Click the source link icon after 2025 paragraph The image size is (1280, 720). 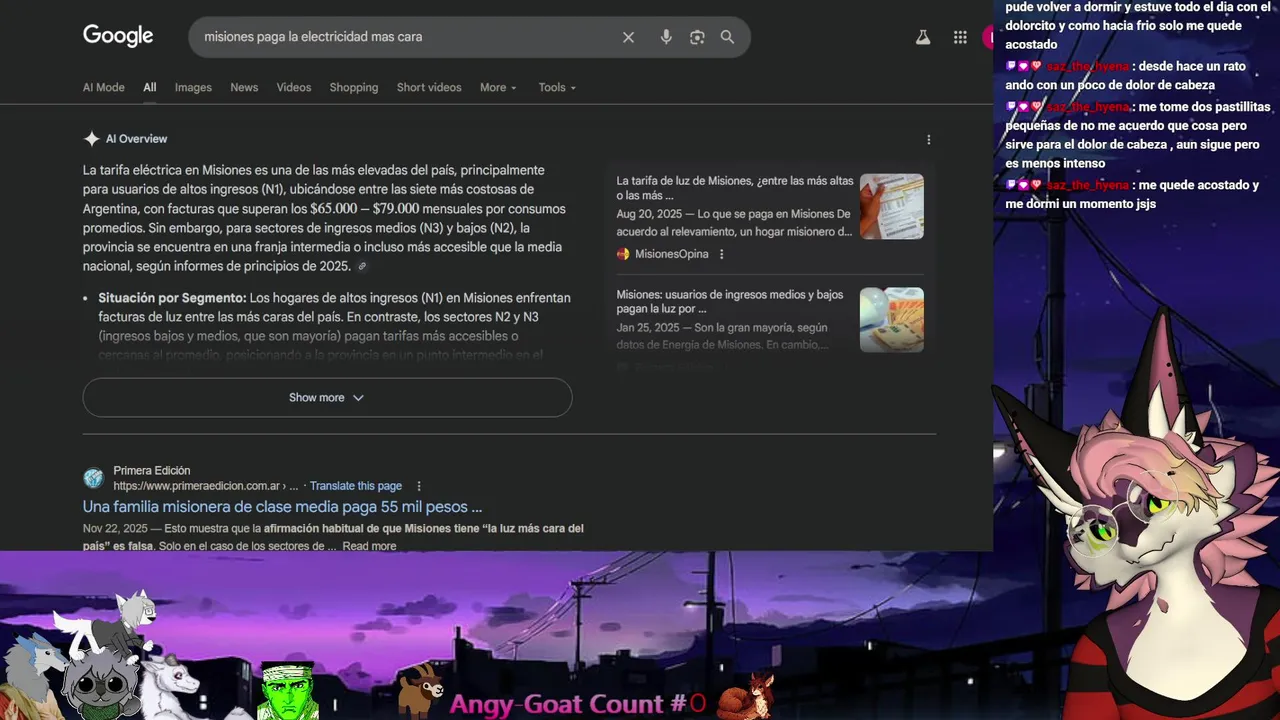coord(362,267)
